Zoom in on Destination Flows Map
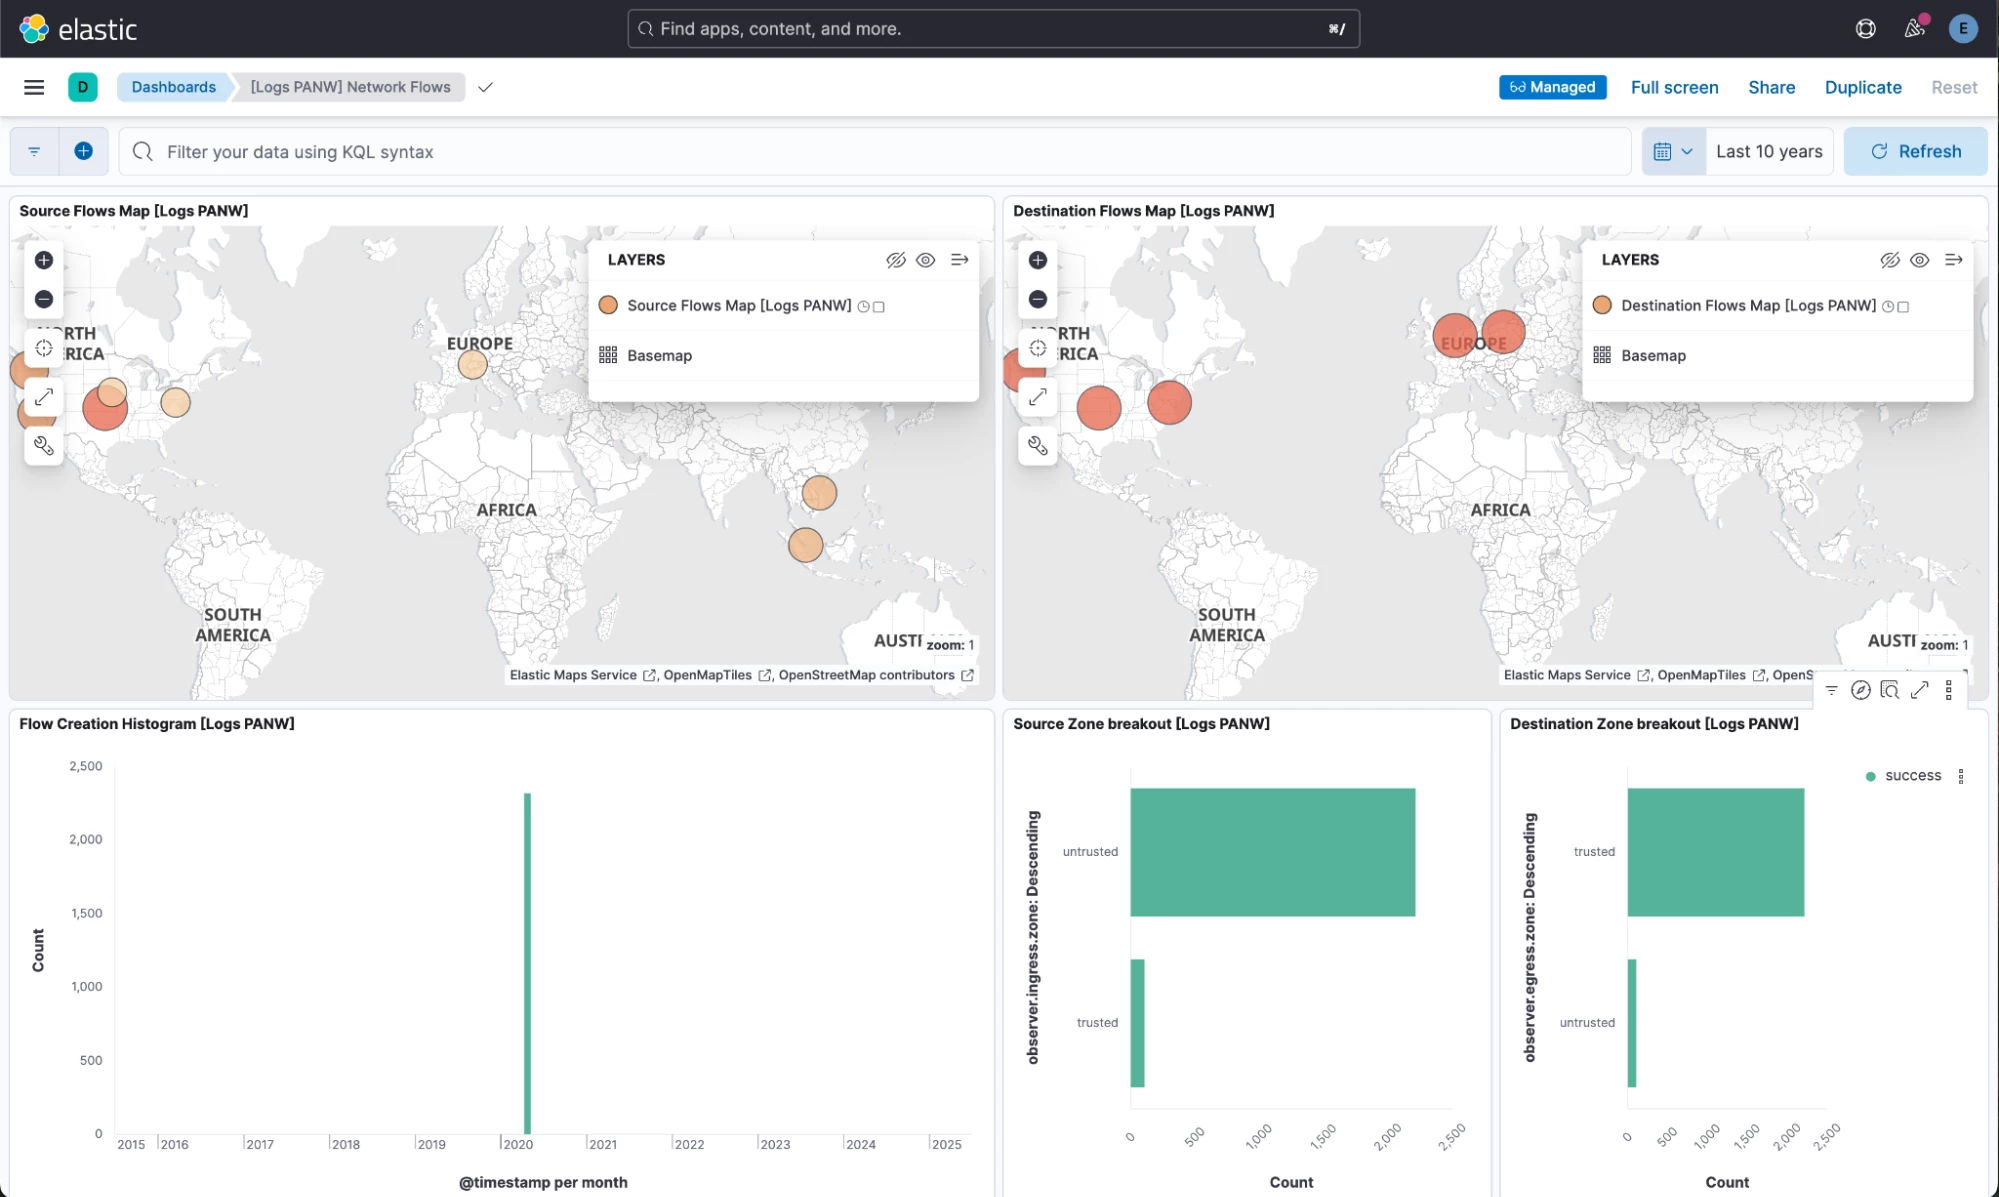1999x1197 pixels. tap(1038, 260)
